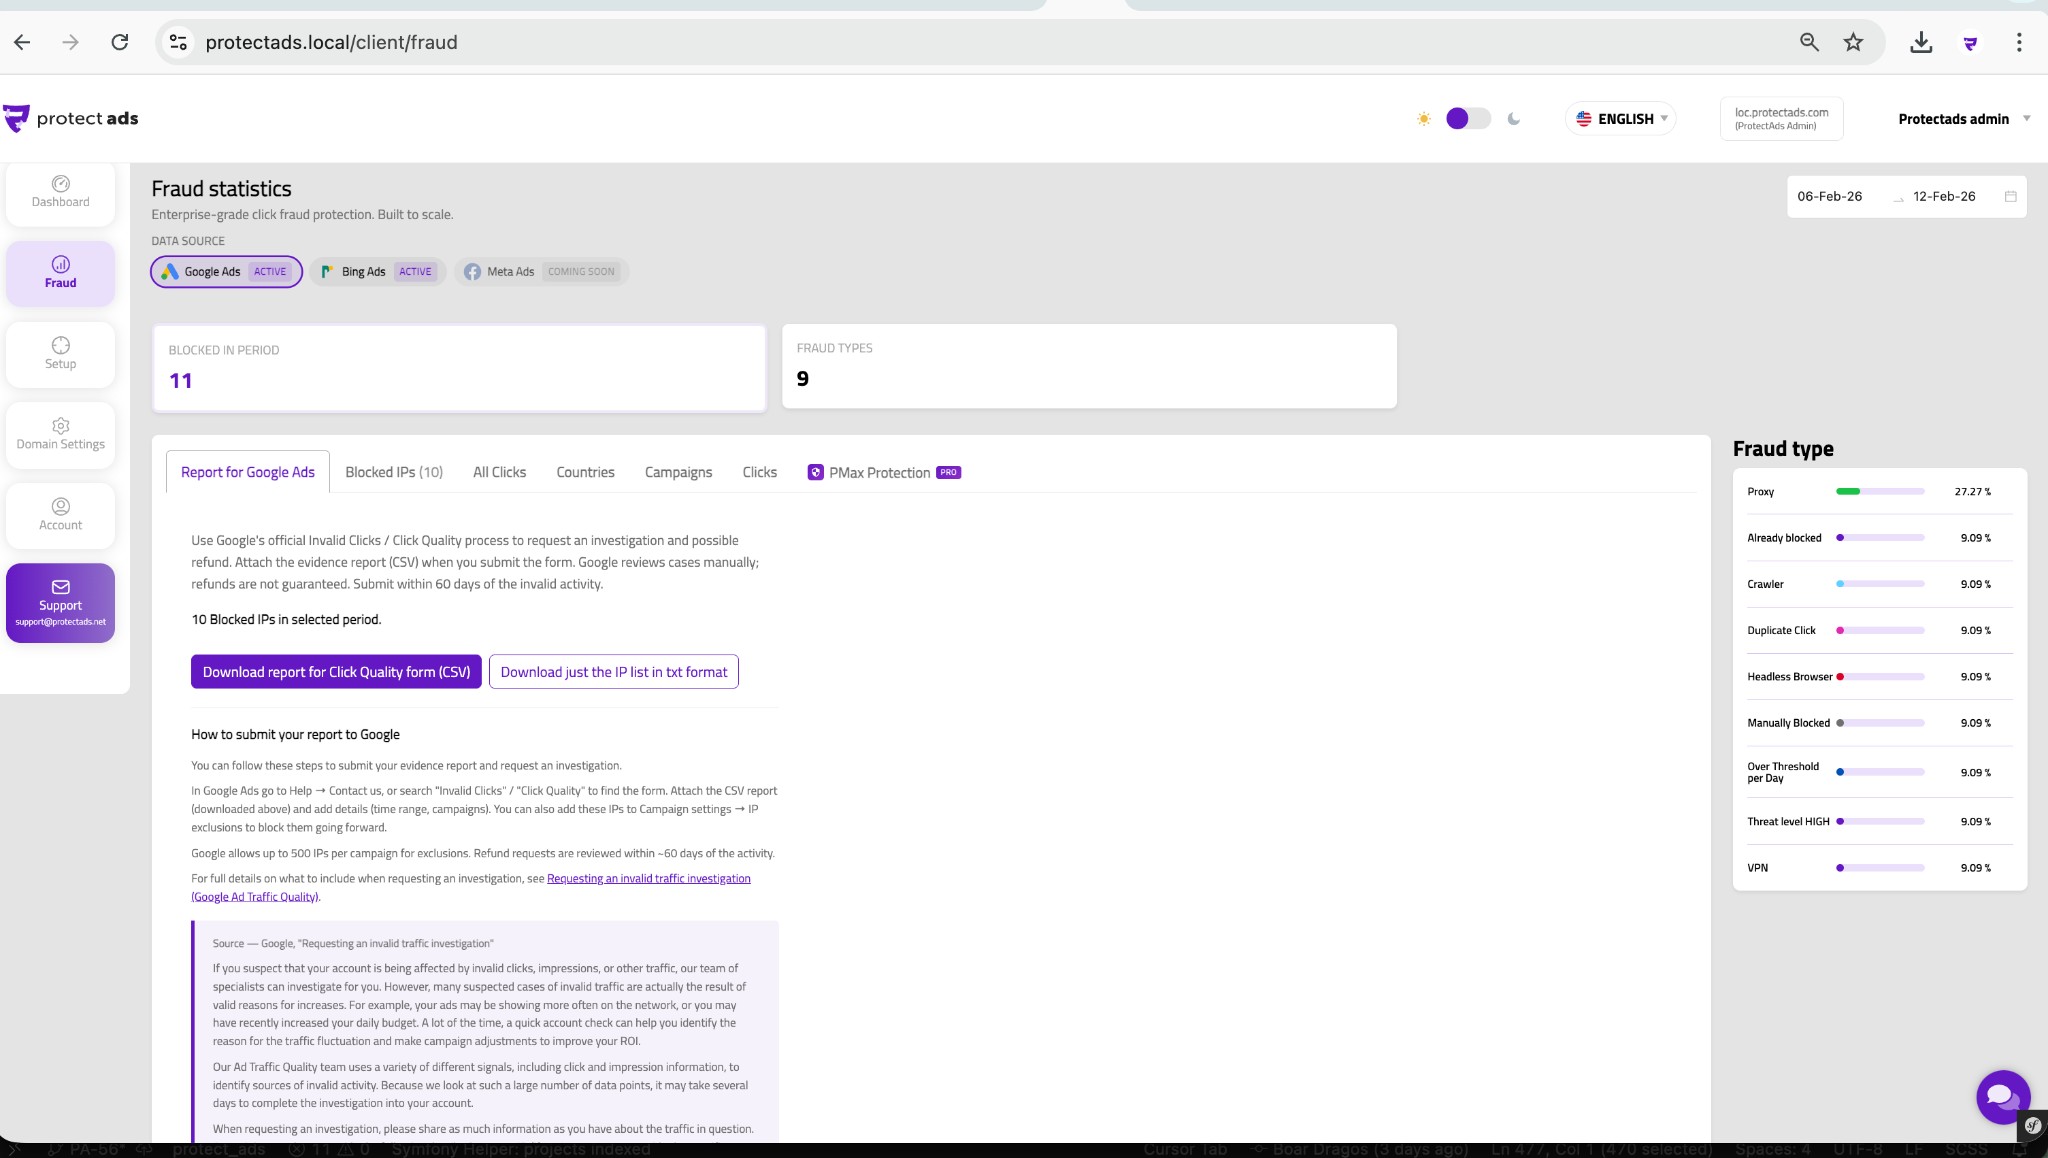Open the invalid traffic investigation link
The image size is (2048, 1158).
coord(648,877)
